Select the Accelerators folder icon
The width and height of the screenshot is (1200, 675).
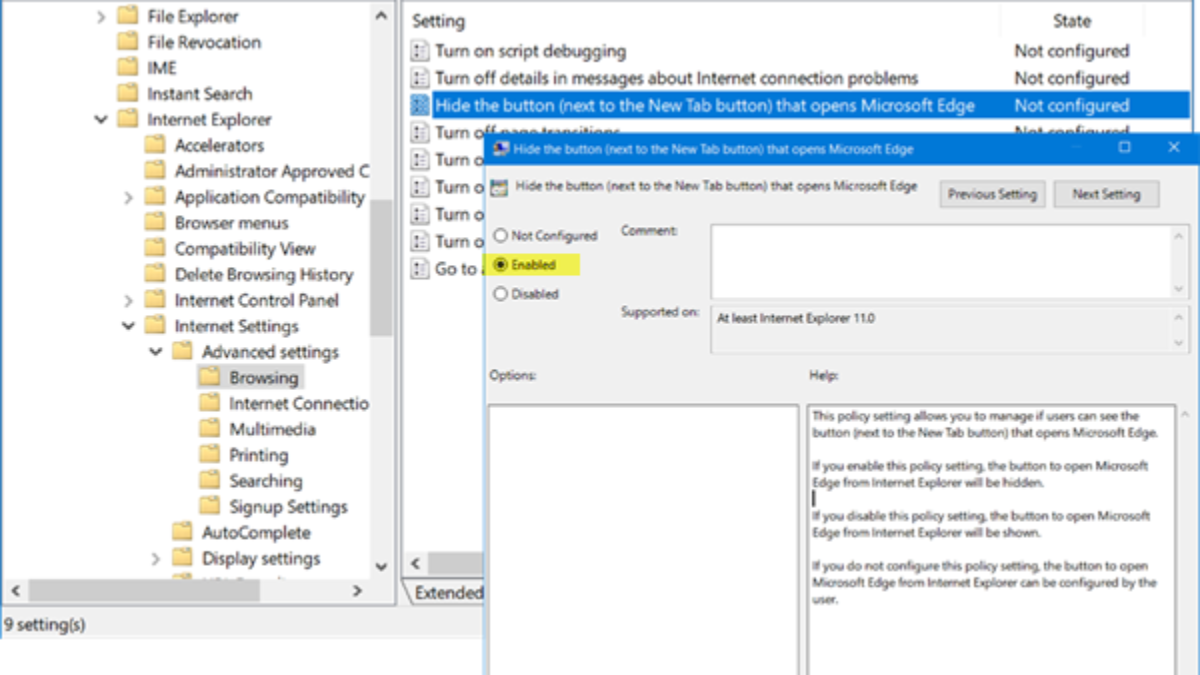click(x=154, y=146)
